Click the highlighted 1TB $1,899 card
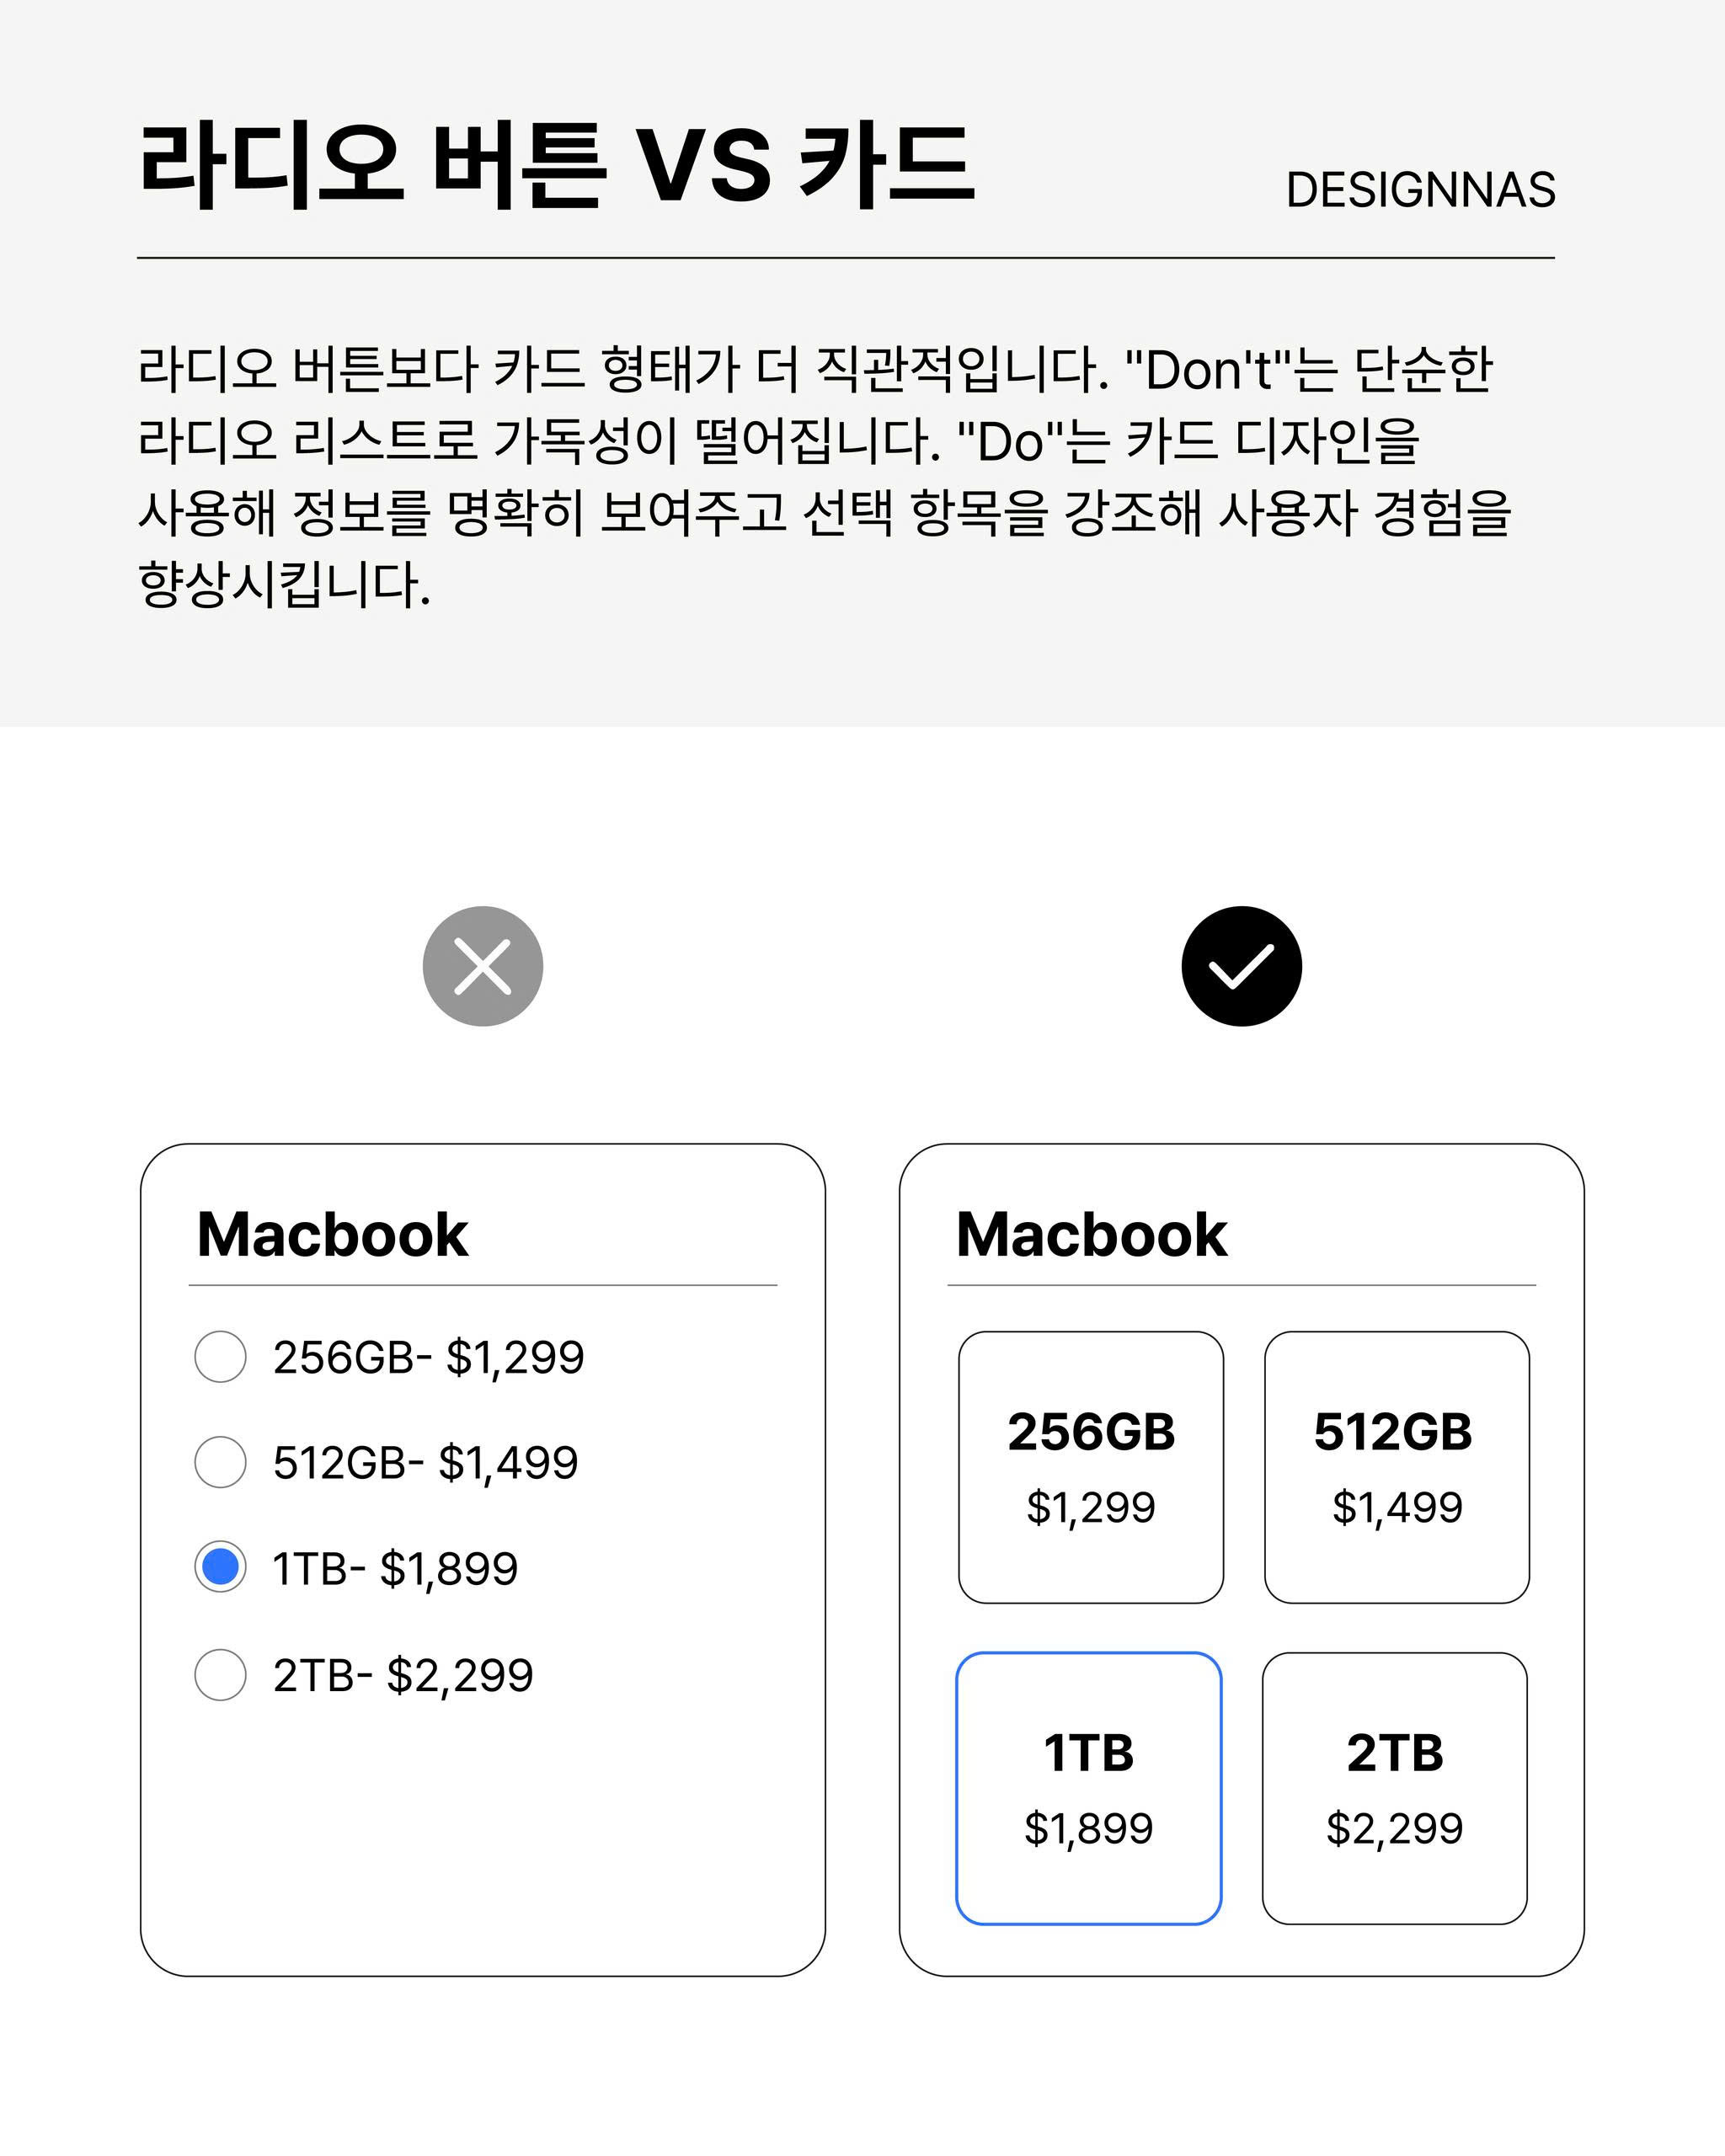This screenshot has width=1725, height=2156. click(1089, 1788)
